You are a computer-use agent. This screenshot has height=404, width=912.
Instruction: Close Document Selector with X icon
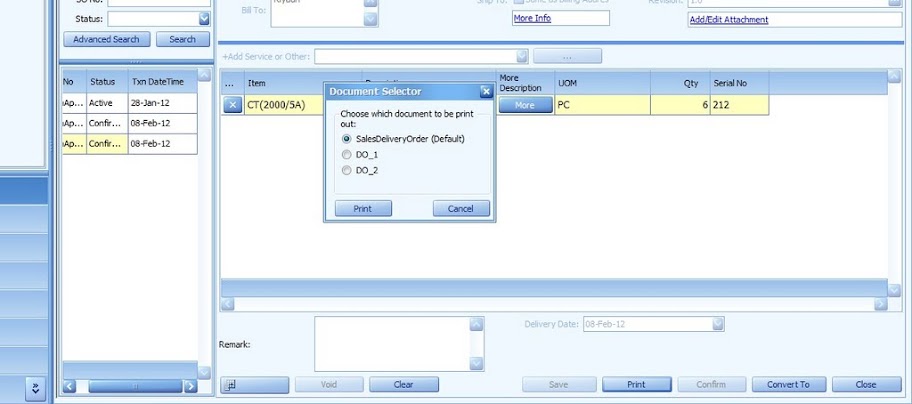[486, 91]
